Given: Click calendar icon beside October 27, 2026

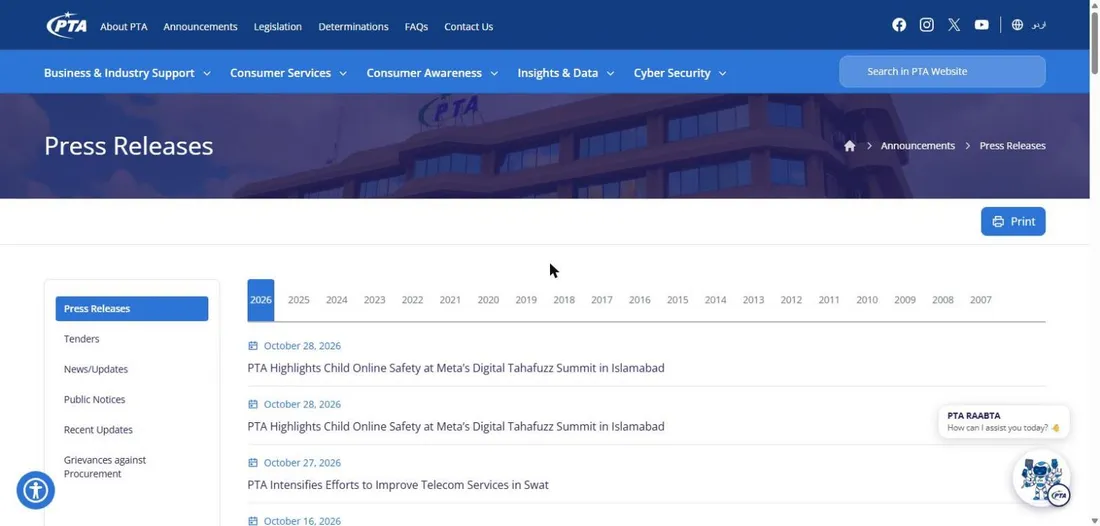Looking at the screenshot, I should tap(253, 463).
